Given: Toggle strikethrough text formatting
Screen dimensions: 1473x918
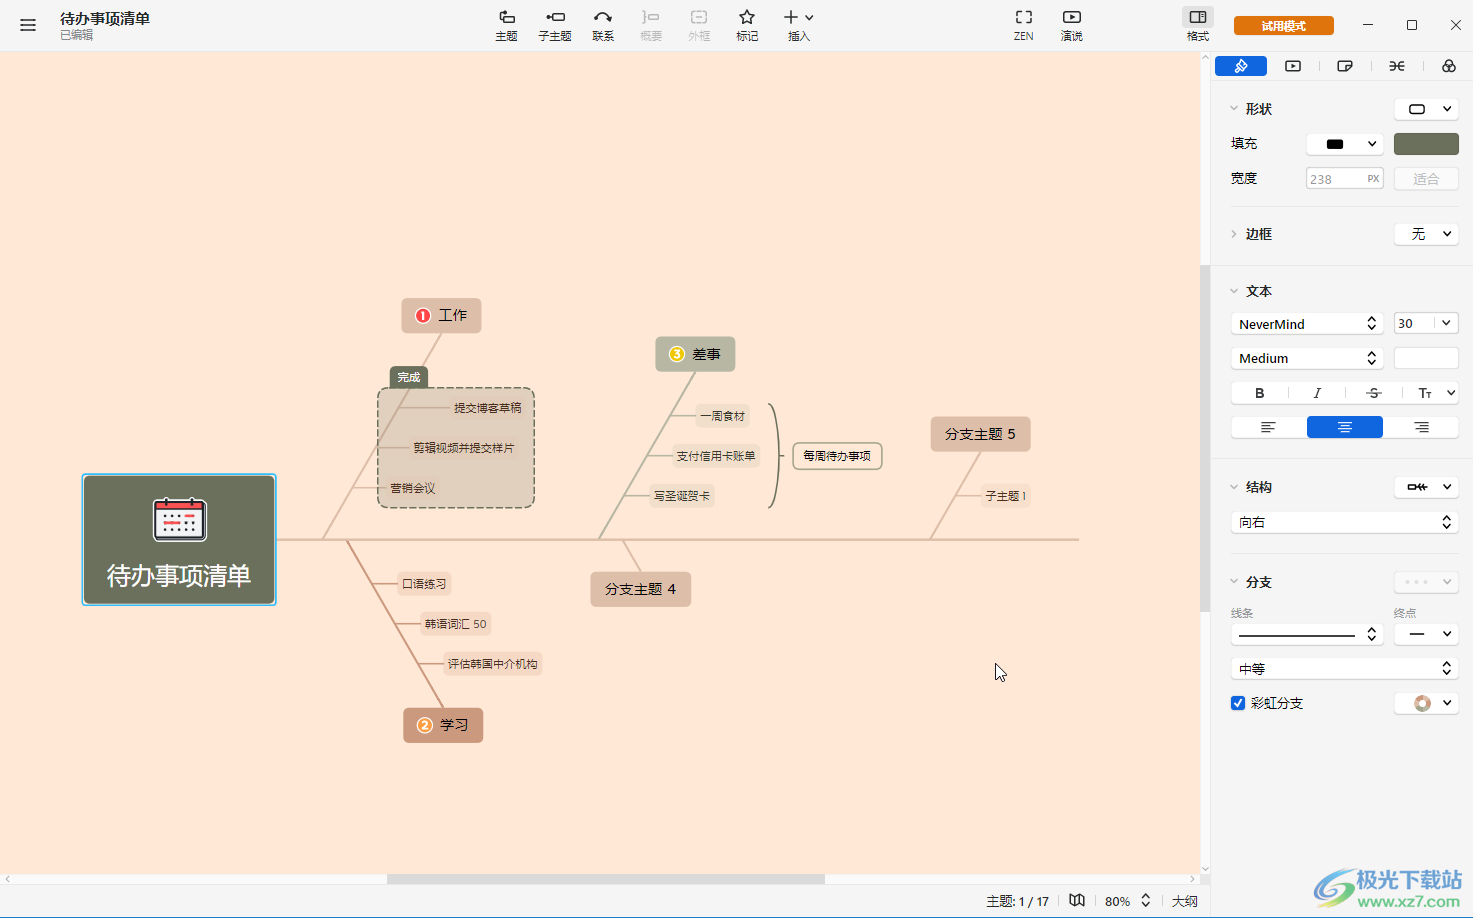Looking at the screenshot, I should tap(1374, 393).
